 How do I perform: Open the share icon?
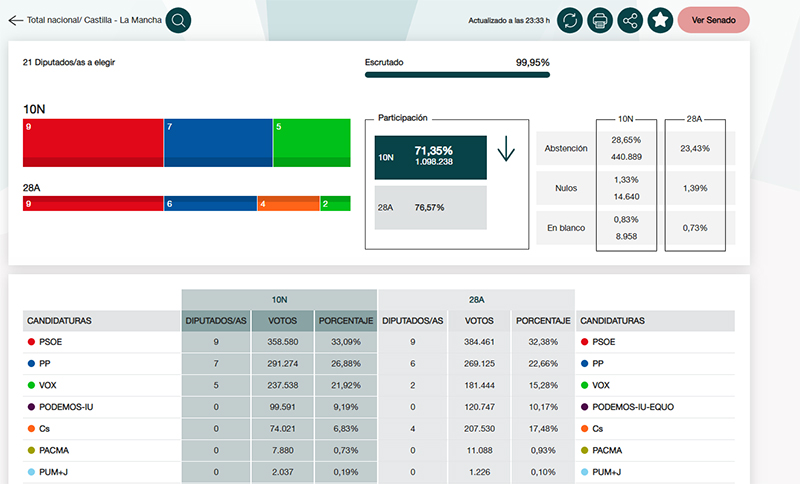[x=630, y=20]
